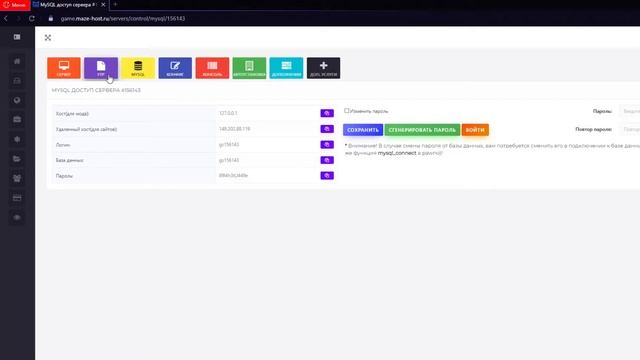Screen dimensions: 640x360
Task: Click the 127.0.0.1 host value
Action: (228, 113)
